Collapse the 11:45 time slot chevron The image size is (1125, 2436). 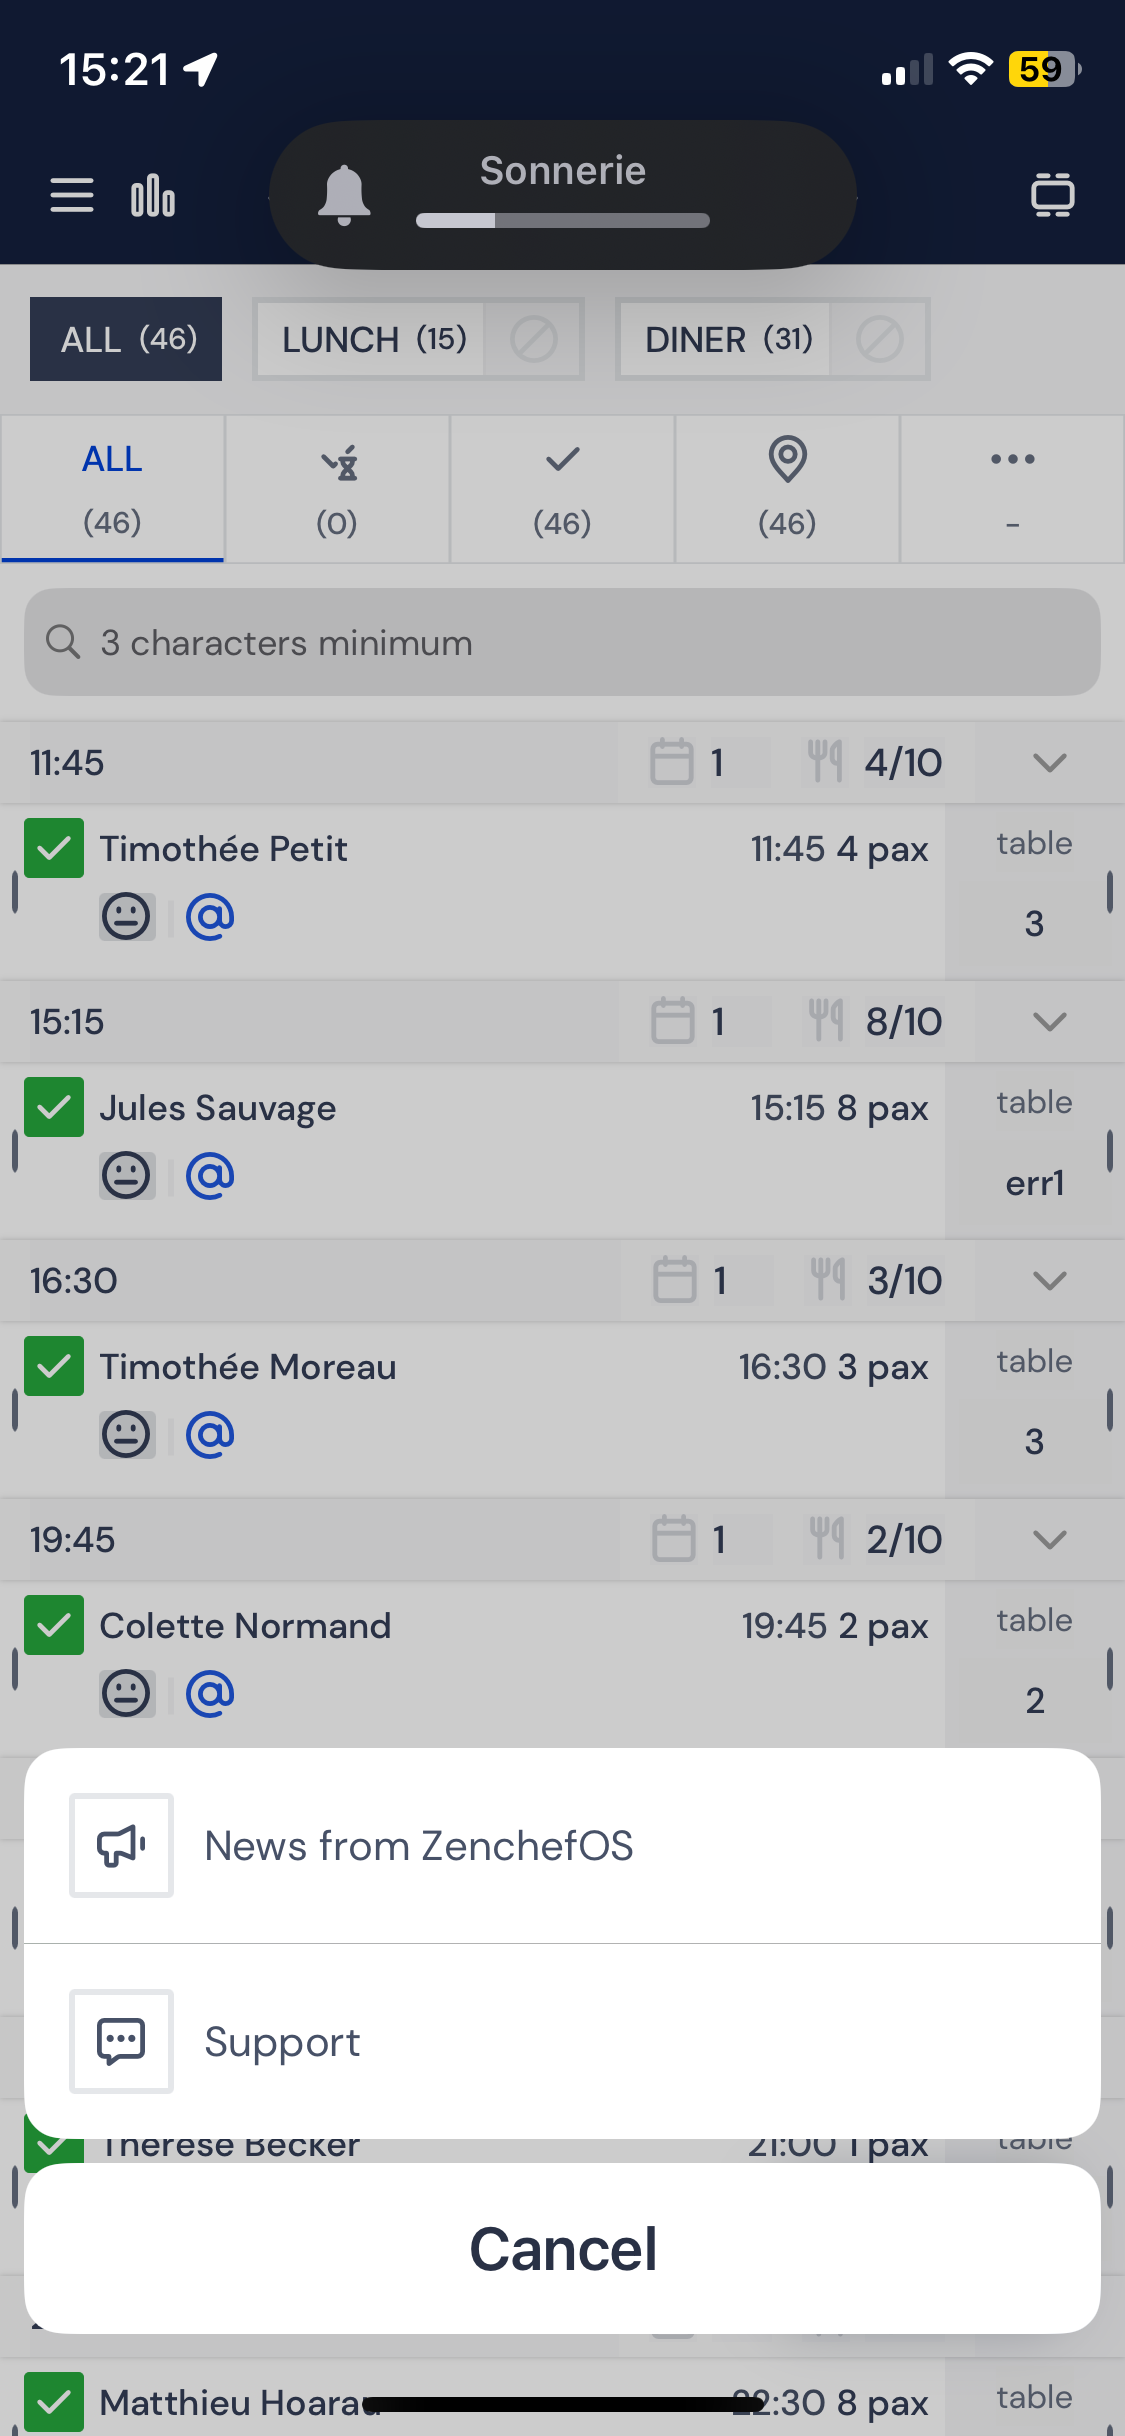pos(1049,763)
